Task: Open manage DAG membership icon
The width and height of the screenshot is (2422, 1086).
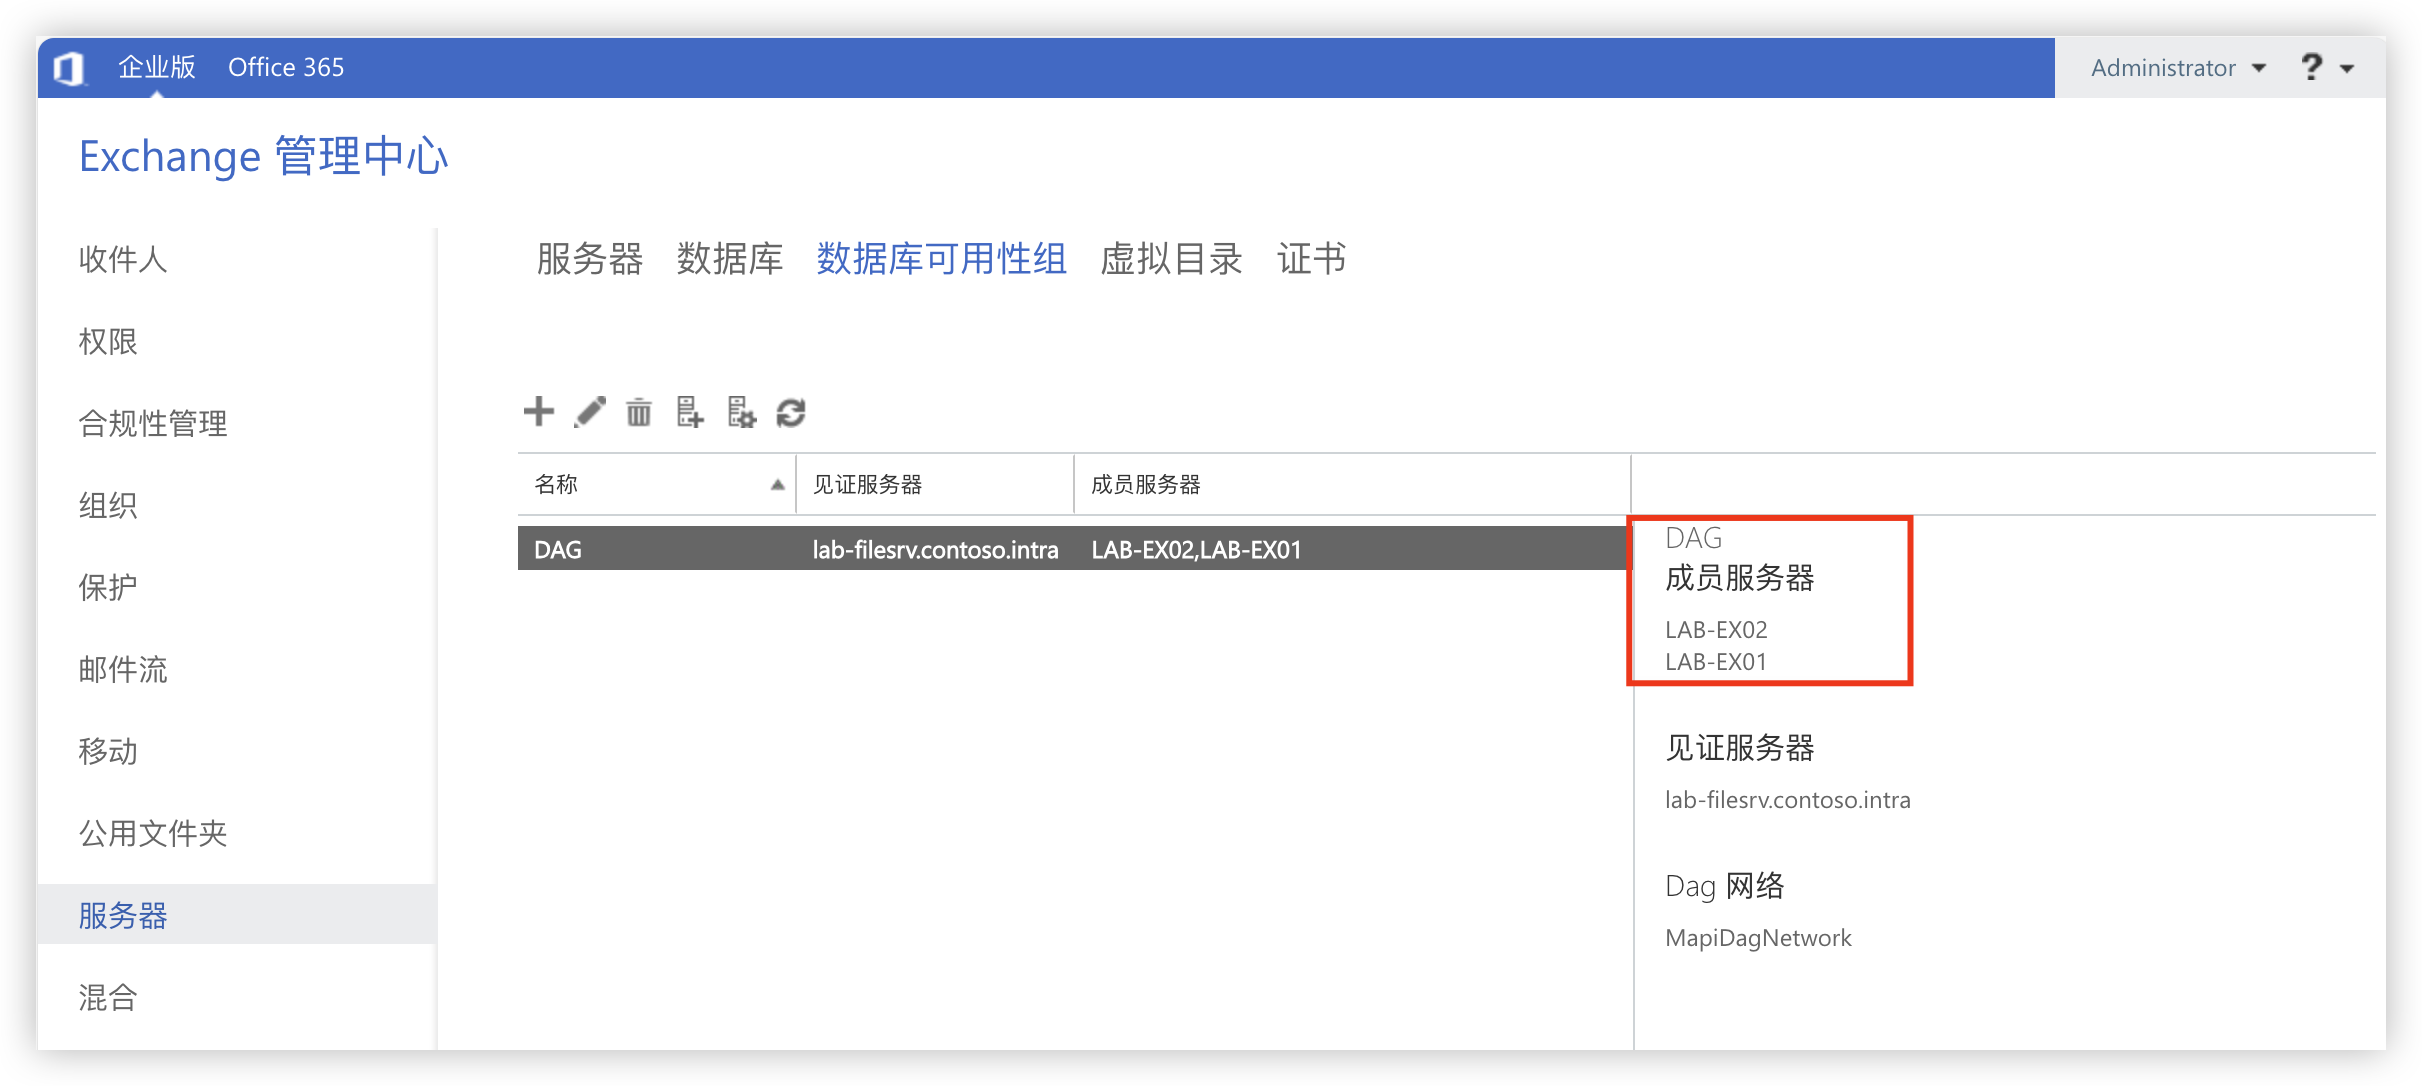Action: (690, 411)
